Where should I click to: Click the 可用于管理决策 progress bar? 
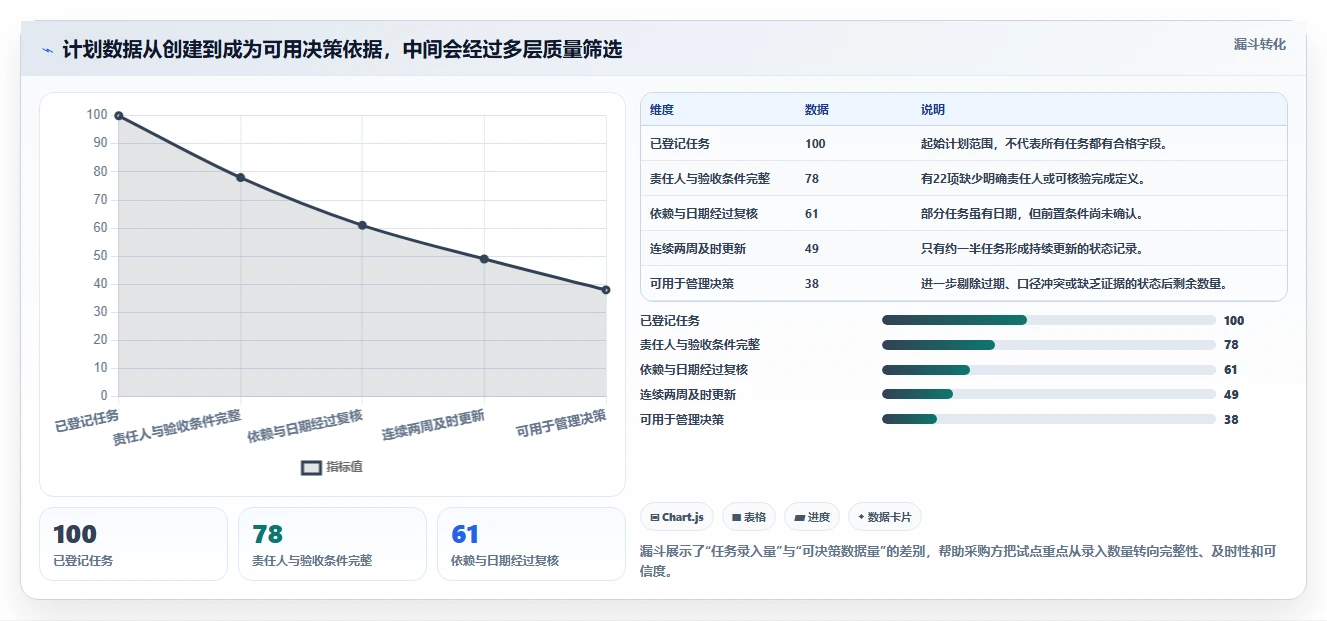tap(1048, 419)
